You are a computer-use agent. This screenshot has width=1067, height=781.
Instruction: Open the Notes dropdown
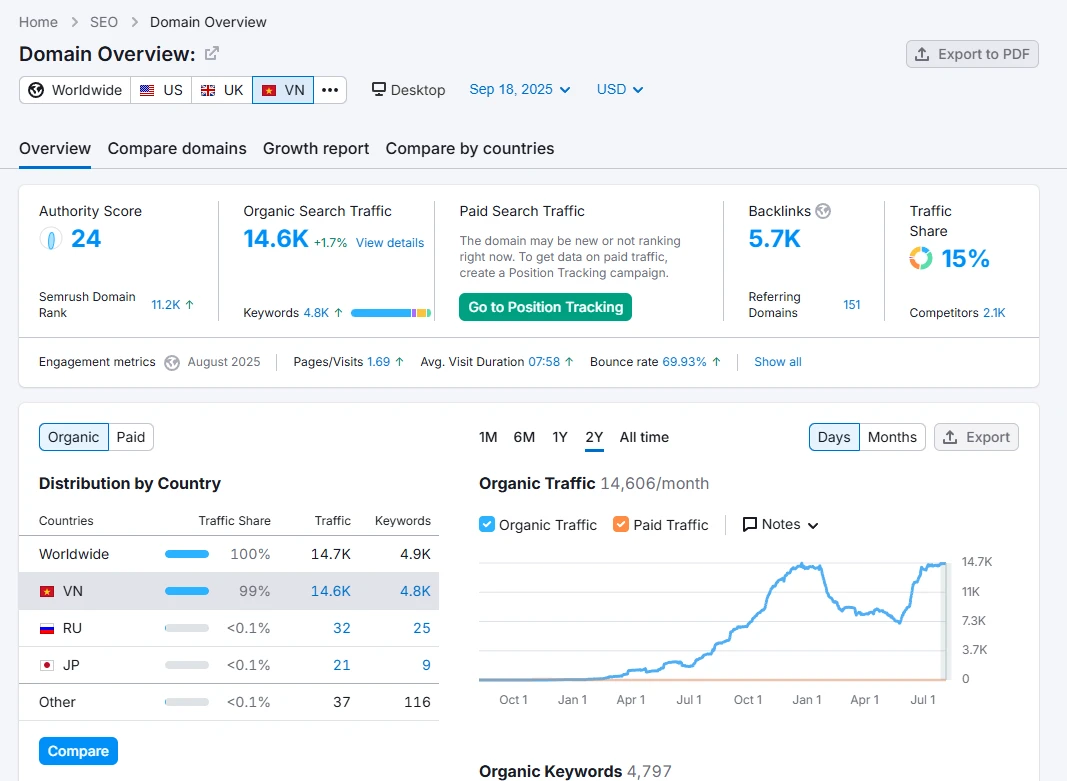click(781, 524)
